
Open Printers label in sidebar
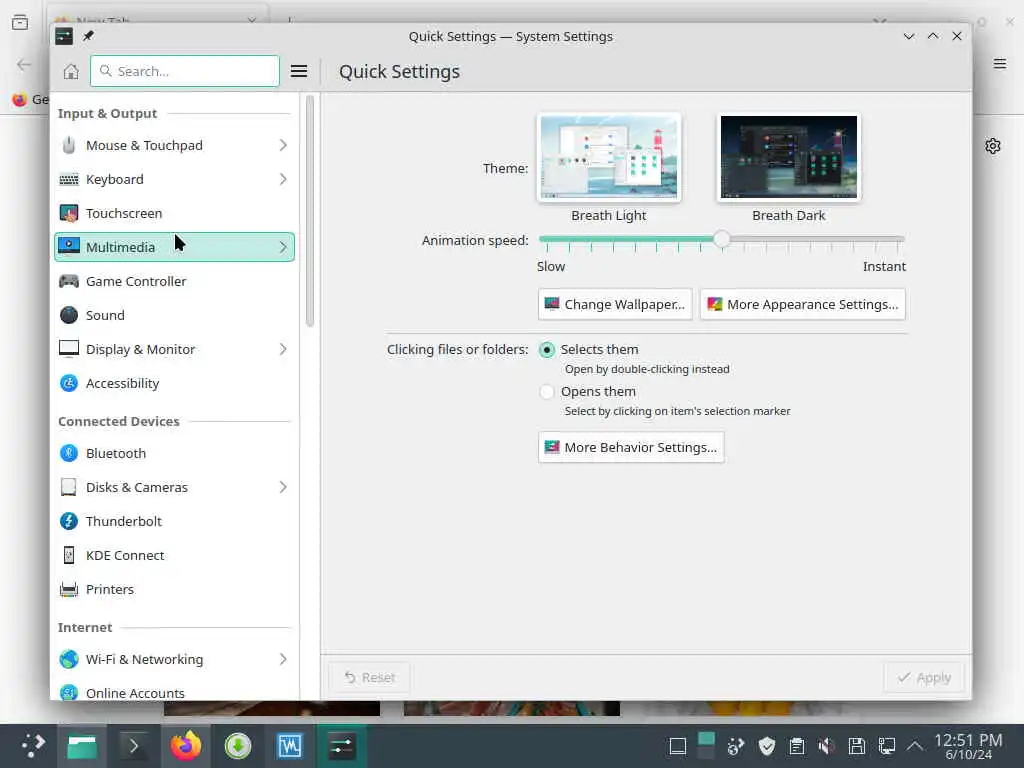(x=110, y=589)
